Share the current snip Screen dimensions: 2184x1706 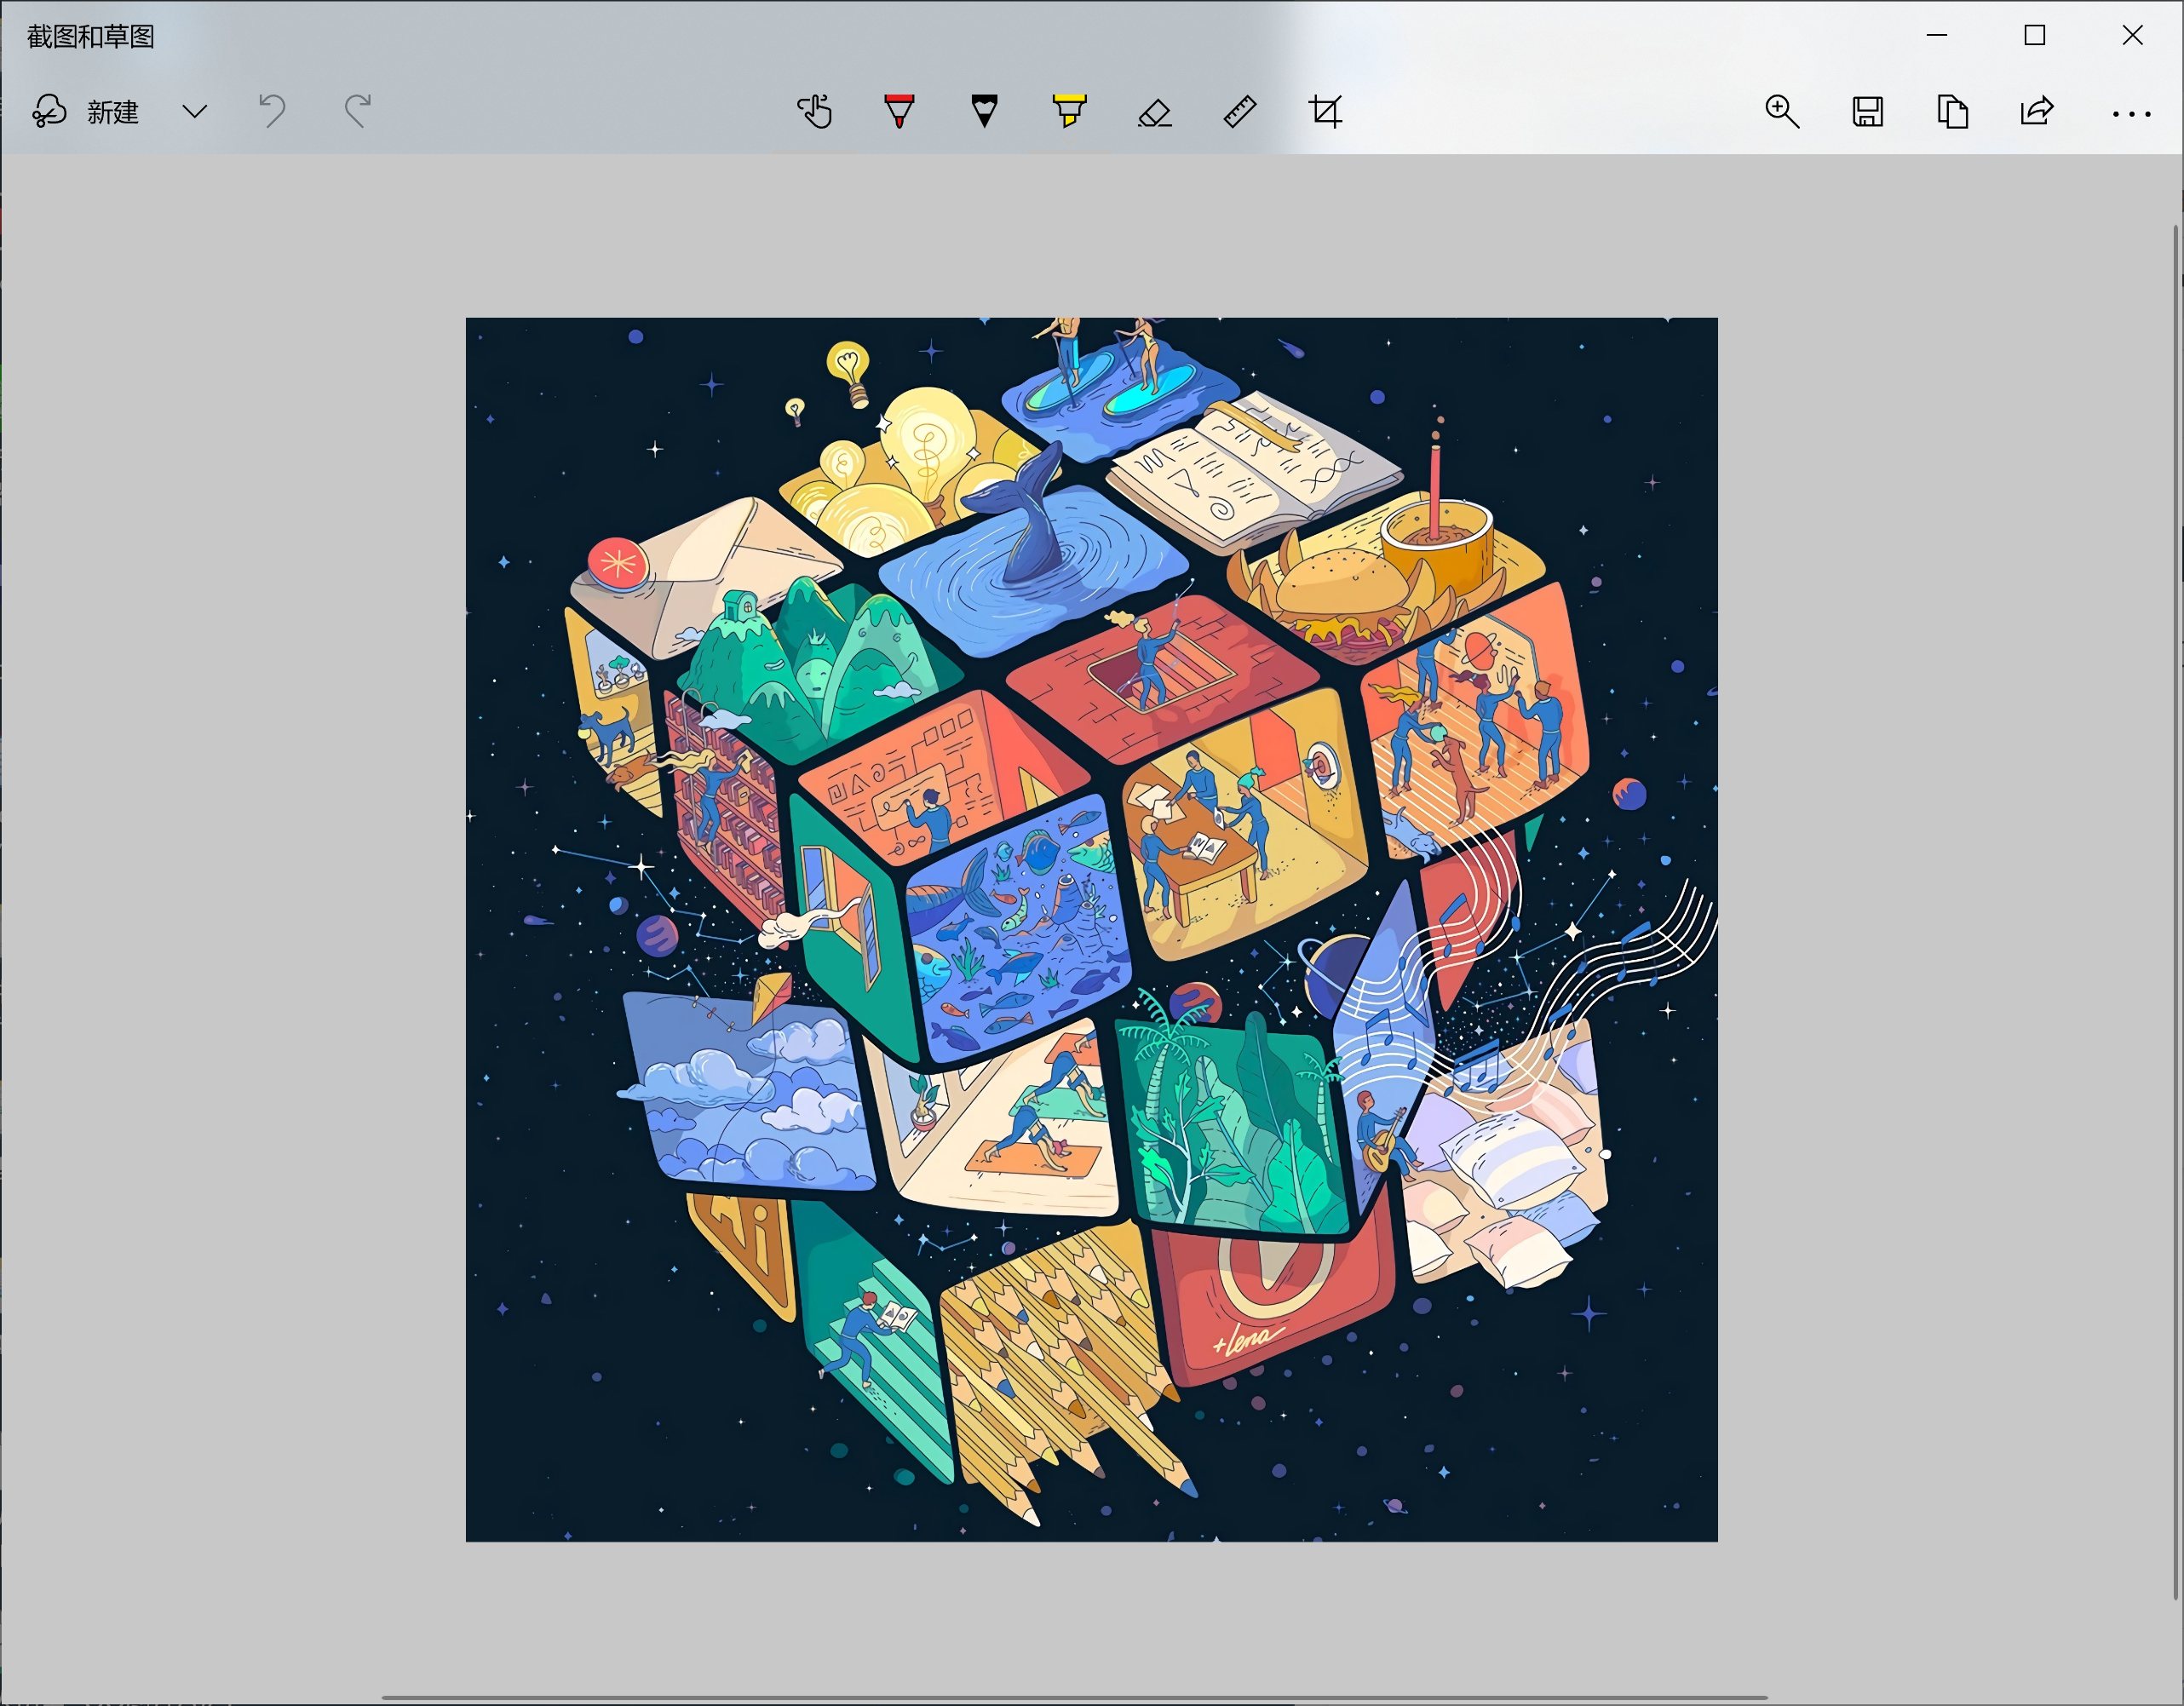tap(2037, 111)
